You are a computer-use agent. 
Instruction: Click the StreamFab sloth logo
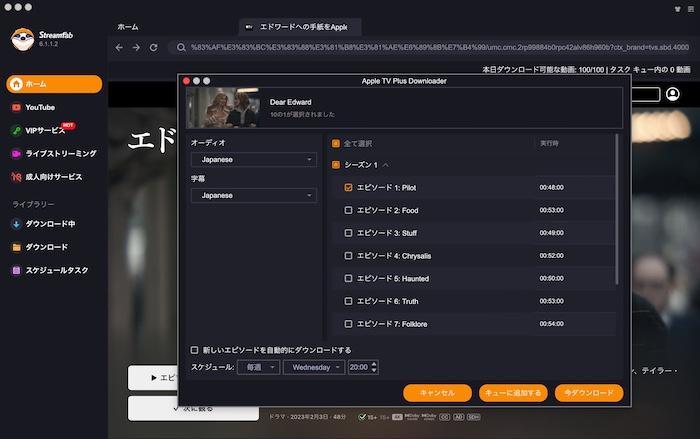(22, 39)
